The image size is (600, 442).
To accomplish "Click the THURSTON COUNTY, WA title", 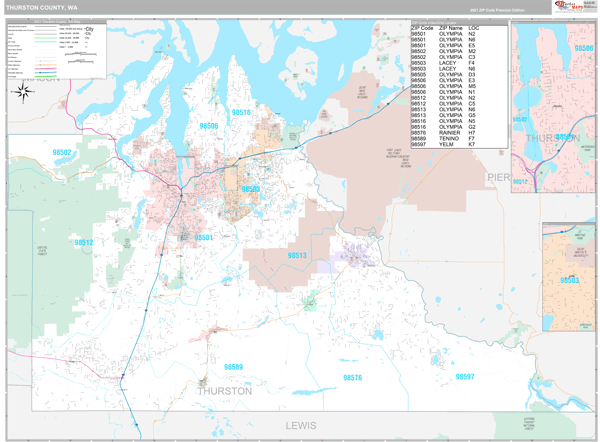I will [40, 7].
